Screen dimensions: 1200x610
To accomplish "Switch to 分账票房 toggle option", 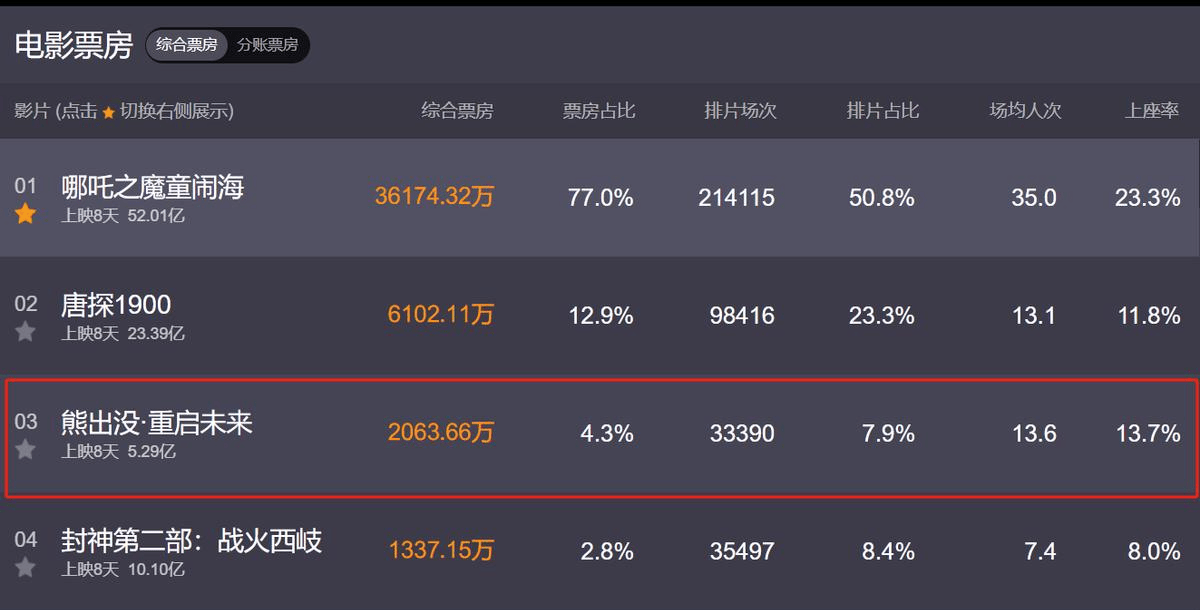I will point(267,45).
